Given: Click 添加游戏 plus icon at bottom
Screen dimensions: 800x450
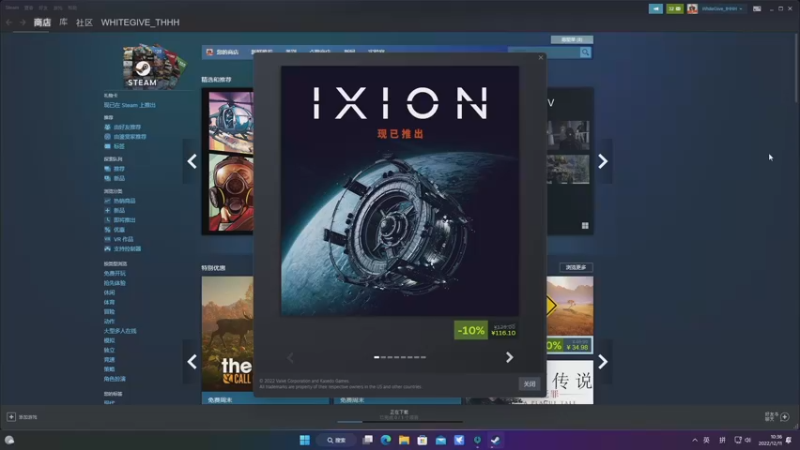Looking at the screenshot, I should tap(11, 417).
